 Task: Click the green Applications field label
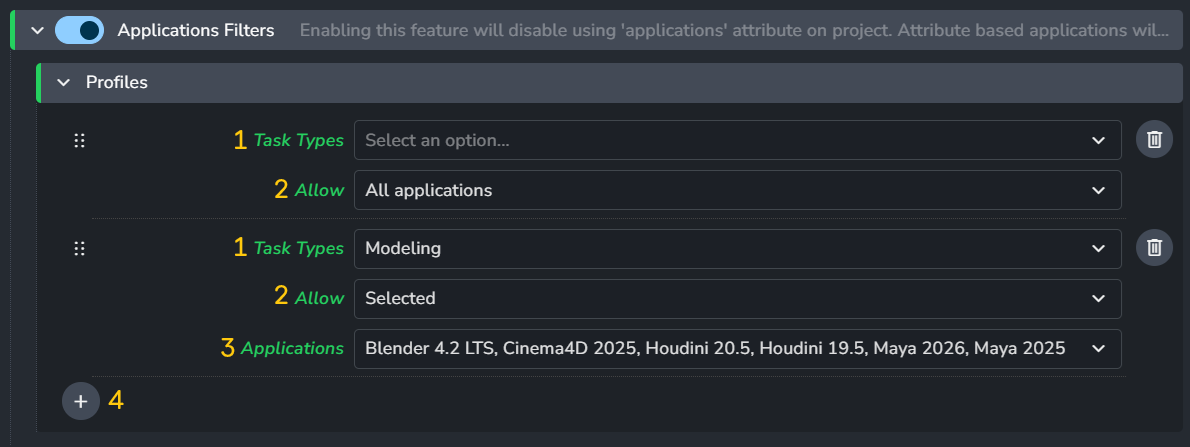[292, 349]
